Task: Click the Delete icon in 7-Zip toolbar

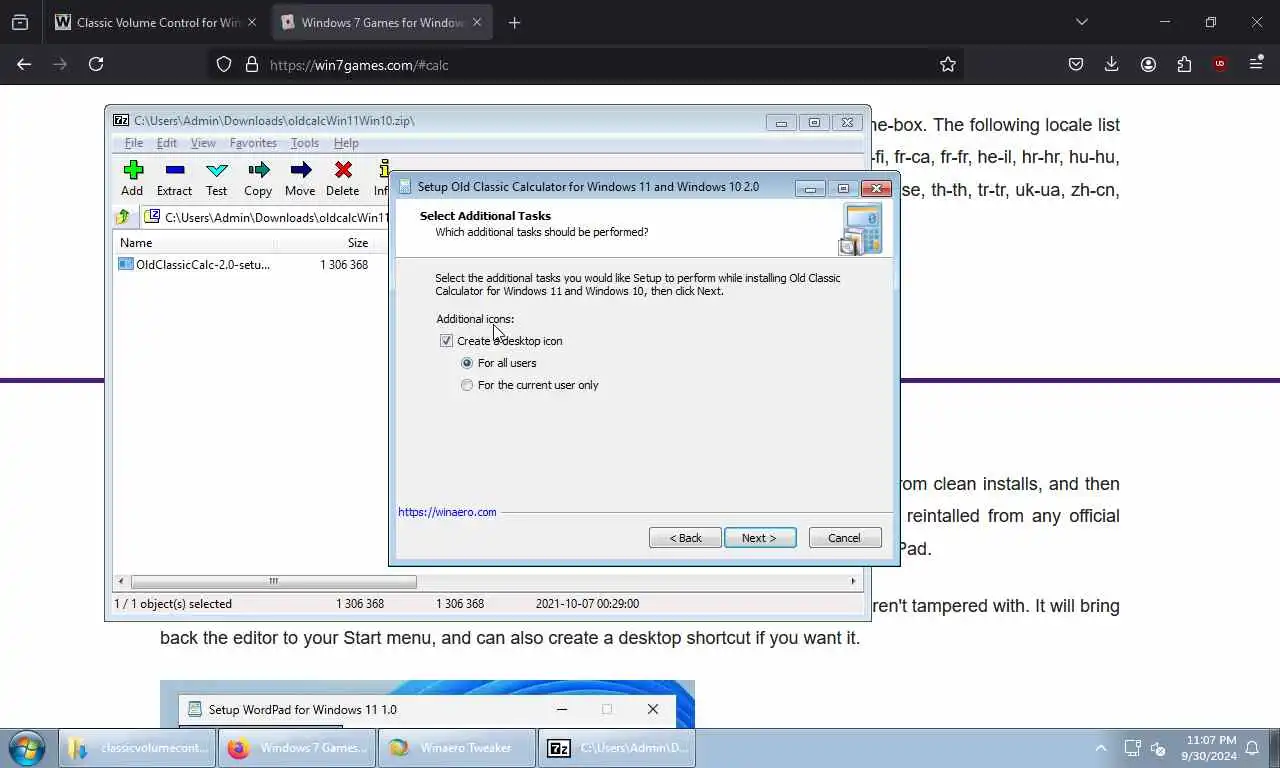Action: tap(342, 178)
